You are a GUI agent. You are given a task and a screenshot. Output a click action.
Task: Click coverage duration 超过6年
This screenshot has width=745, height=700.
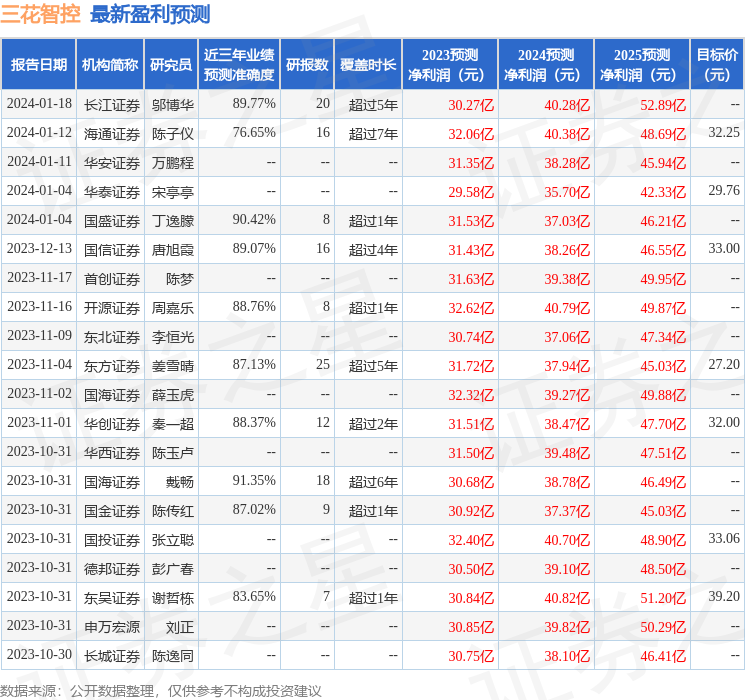(373, 482)
